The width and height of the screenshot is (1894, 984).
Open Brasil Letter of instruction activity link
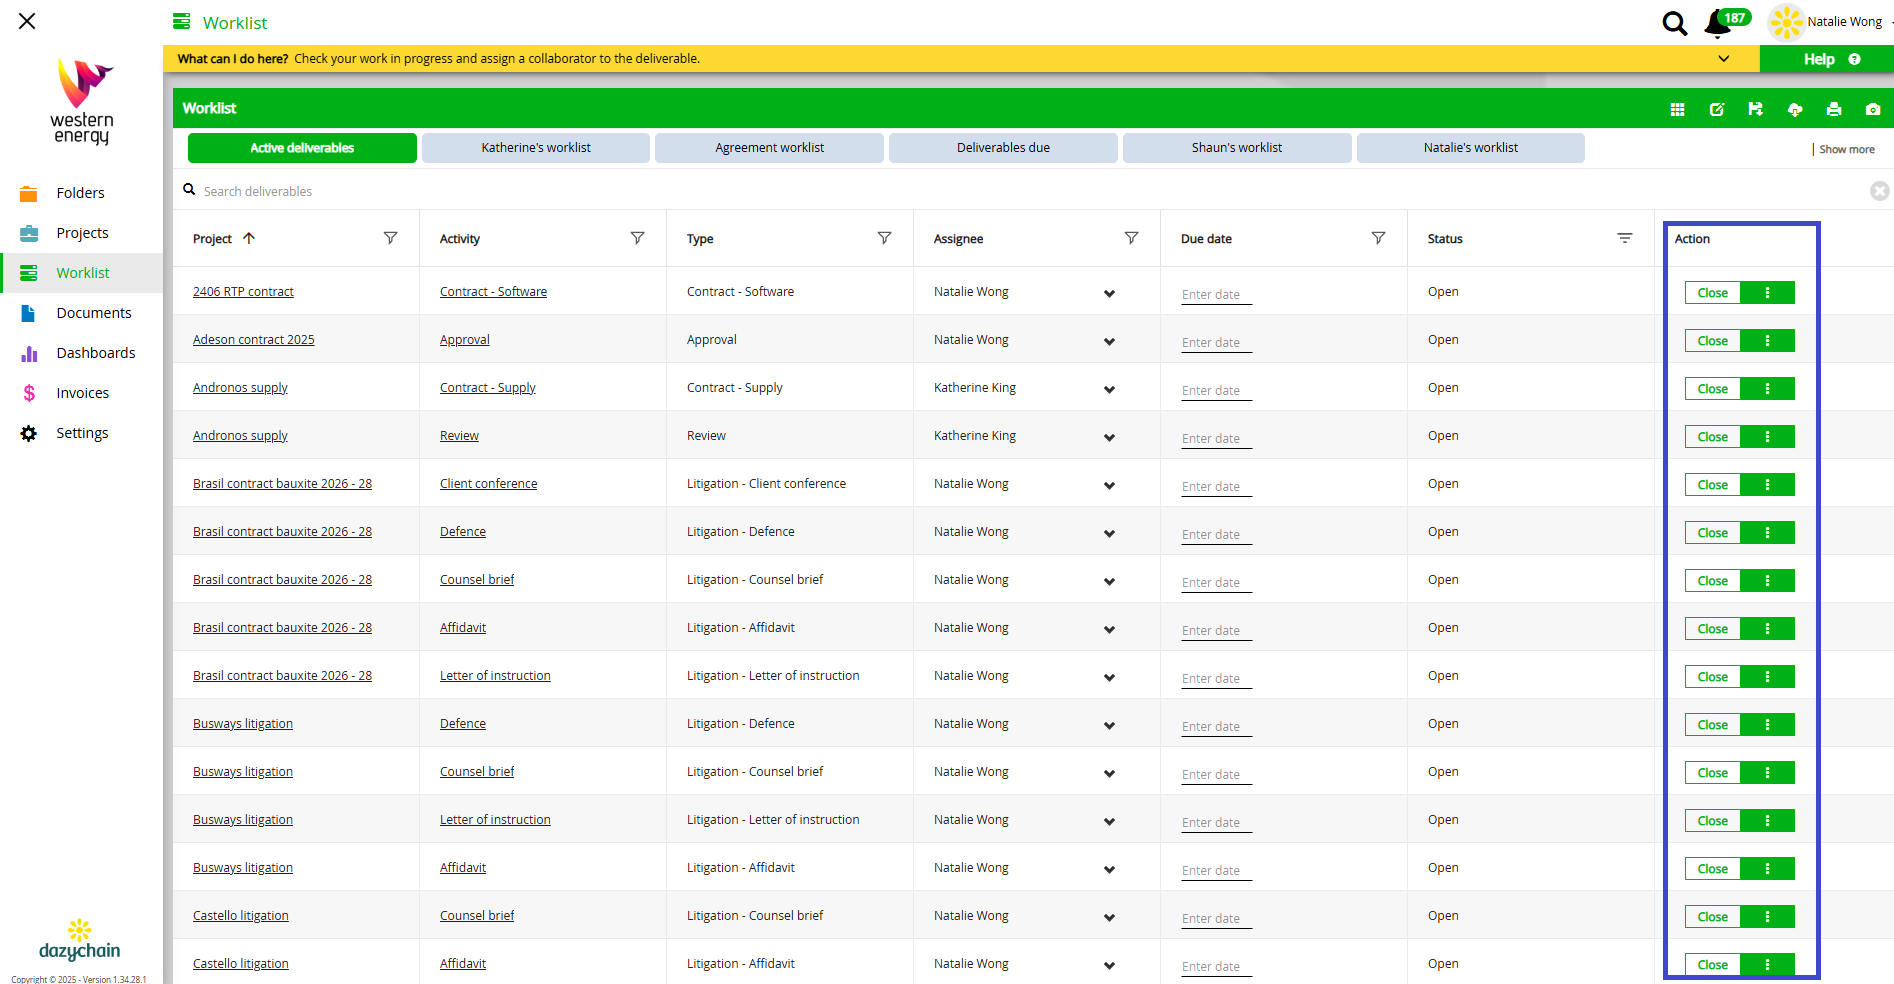(495, 676)
